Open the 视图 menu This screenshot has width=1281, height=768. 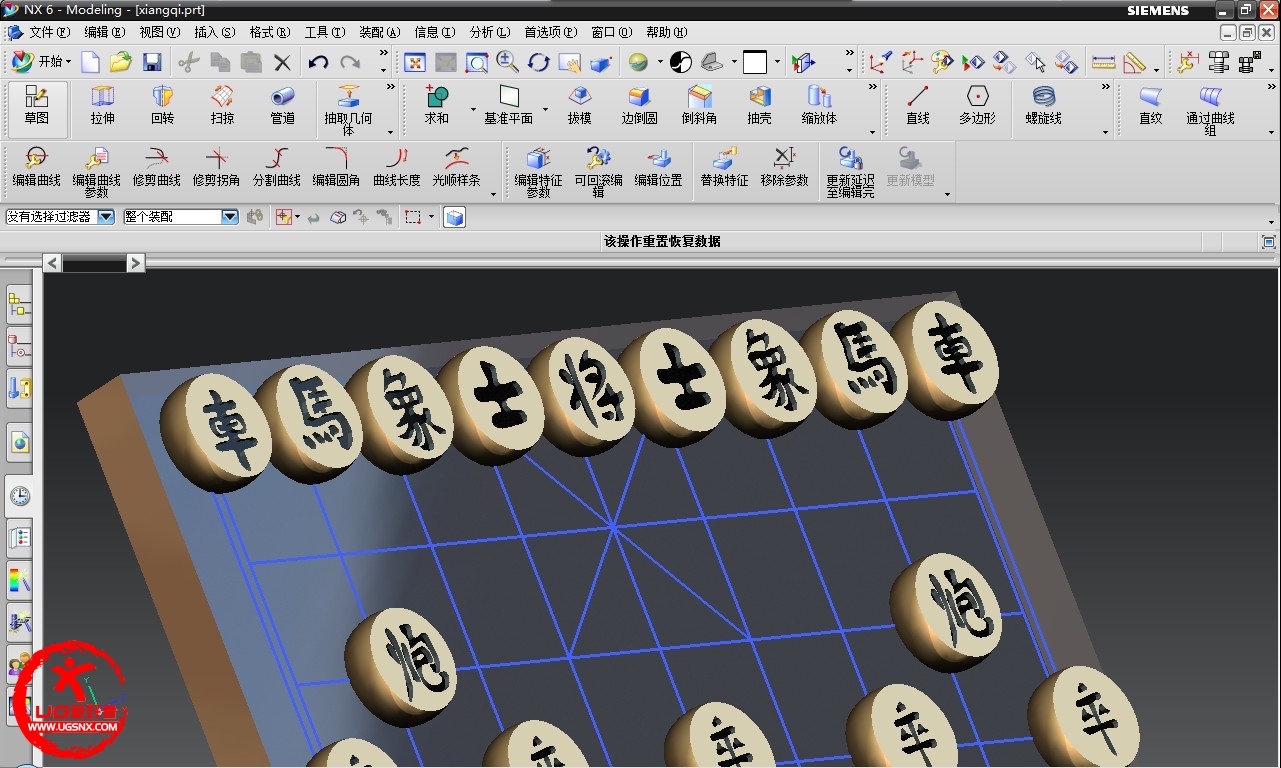(160, 32)
